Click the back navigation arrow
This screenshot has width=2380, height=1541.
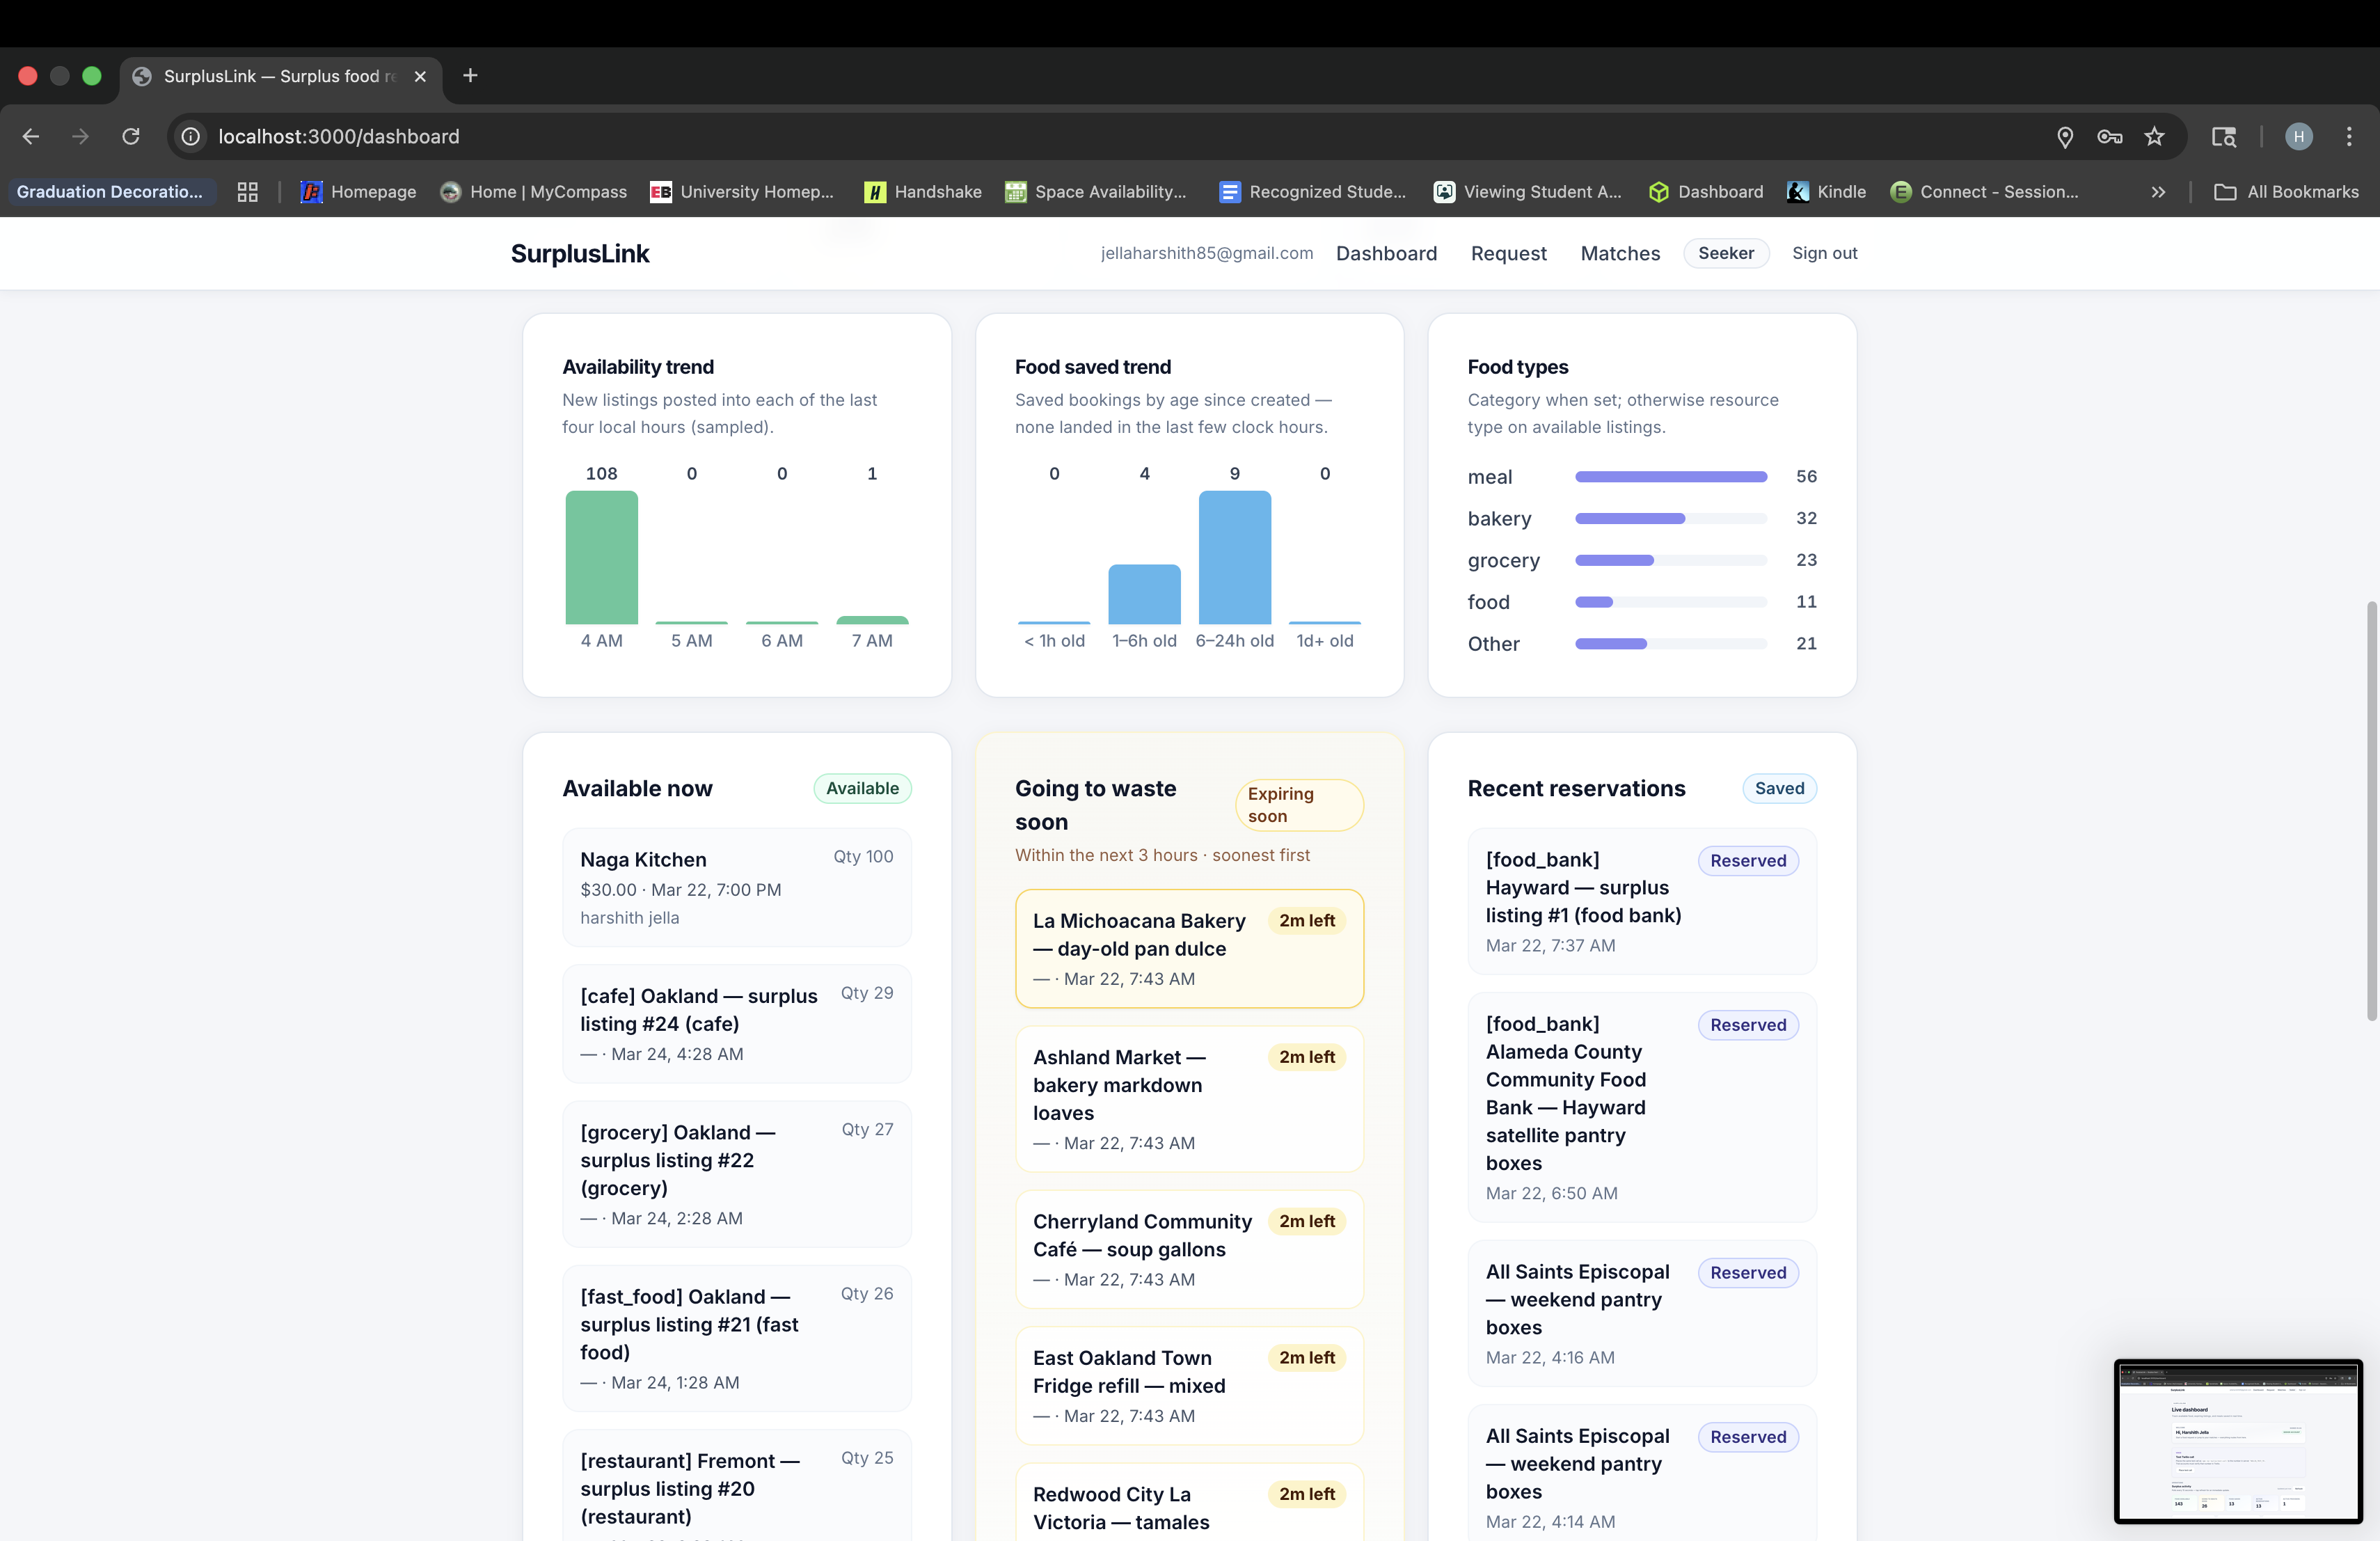(31, 136)
